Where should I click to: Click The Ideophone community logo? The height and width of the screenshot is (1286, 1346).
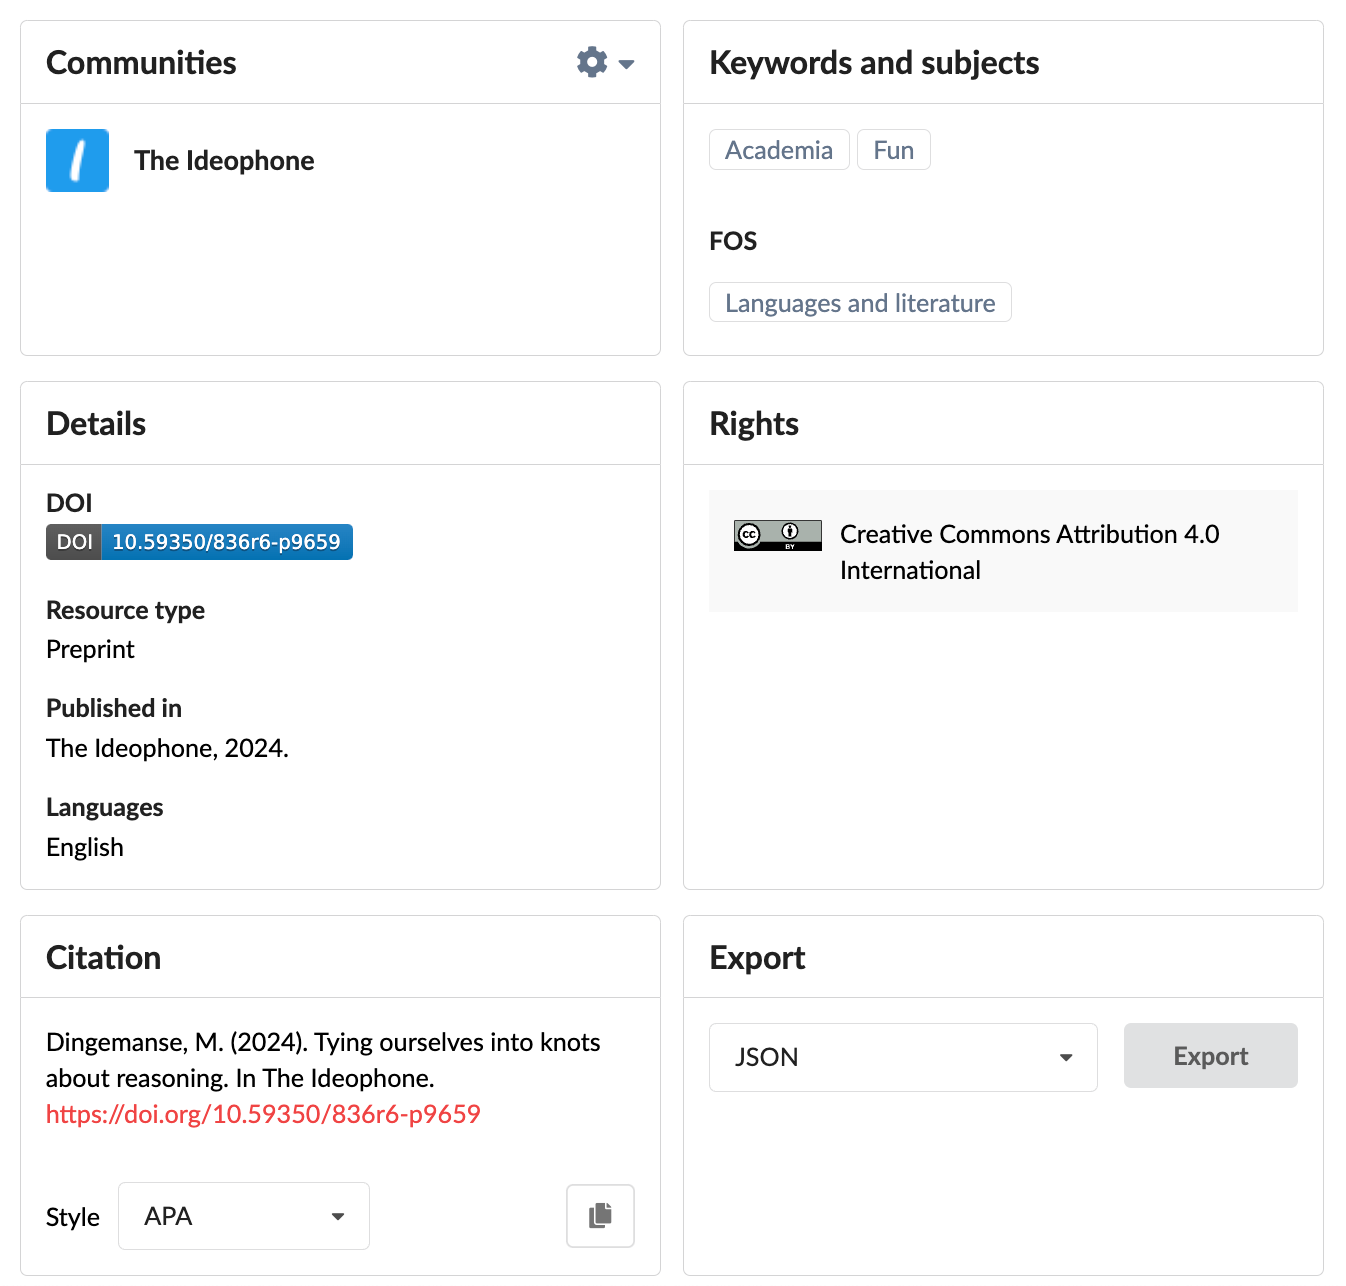[x=77, y=160]
